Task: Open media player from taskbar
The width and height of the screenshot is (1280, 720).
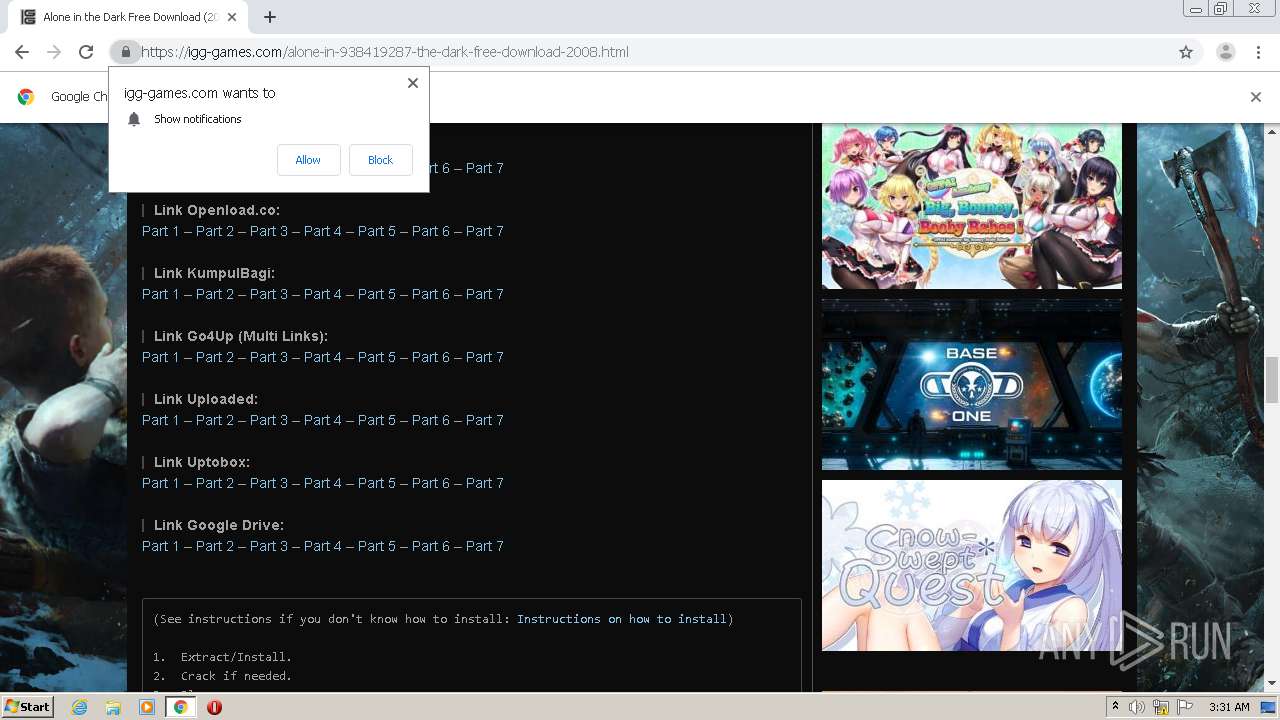Action: tap(147, 707)
